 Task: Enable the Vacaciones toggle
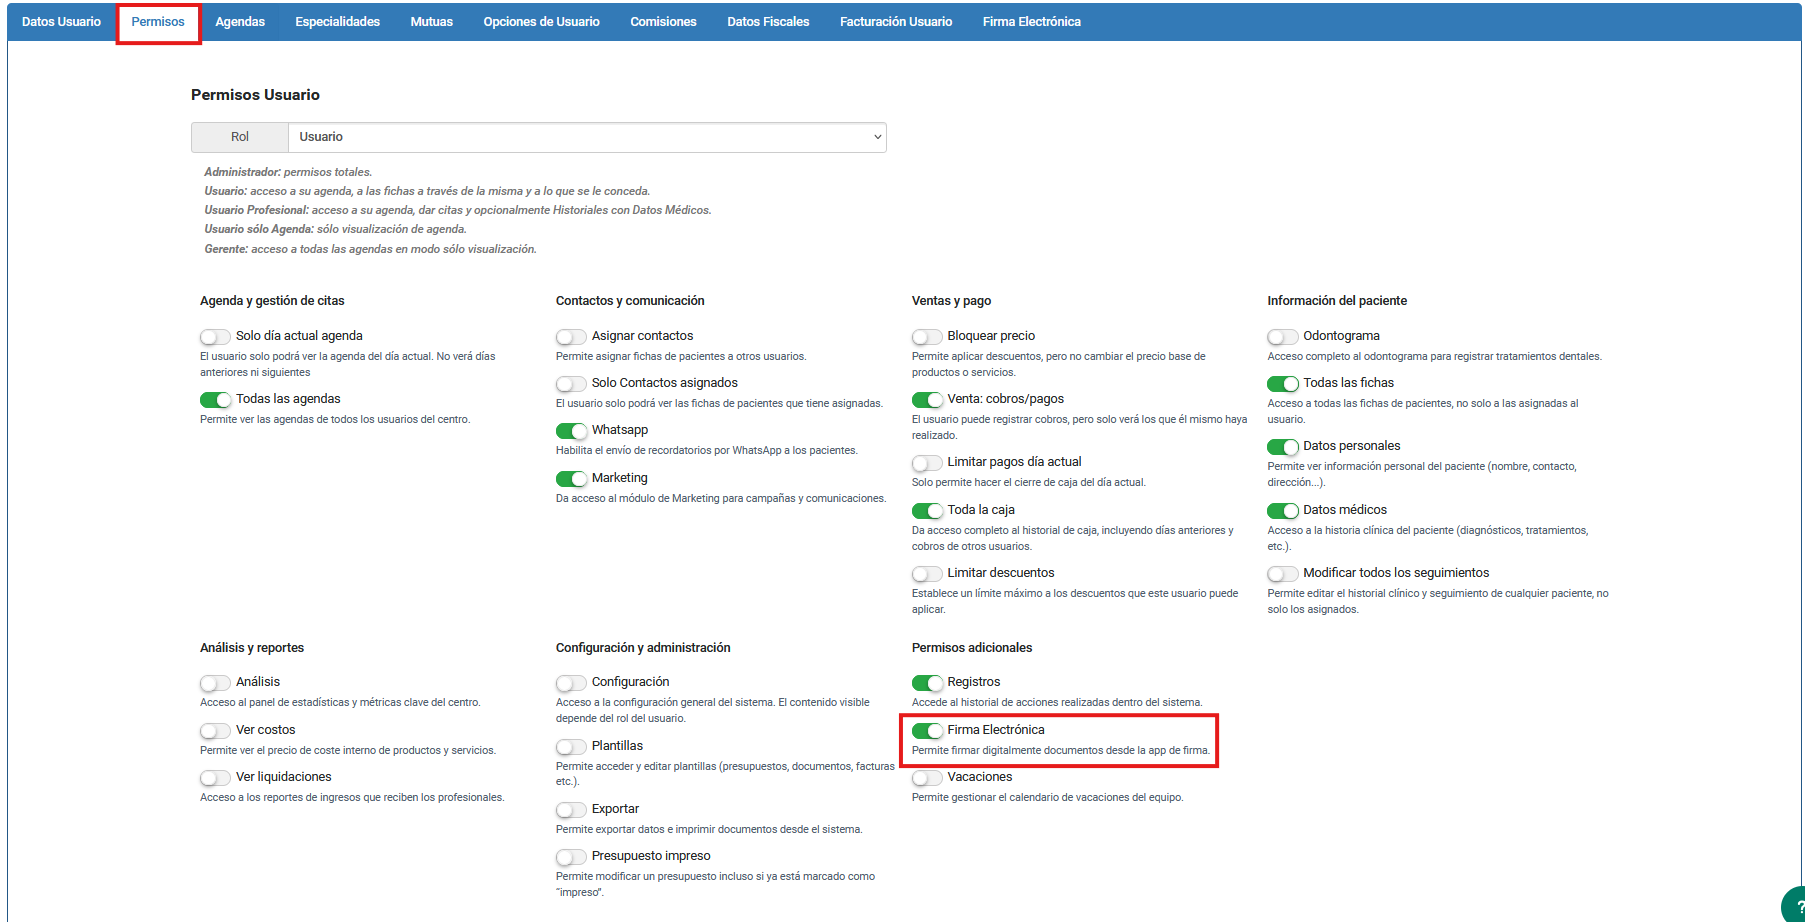pos(927,778)
